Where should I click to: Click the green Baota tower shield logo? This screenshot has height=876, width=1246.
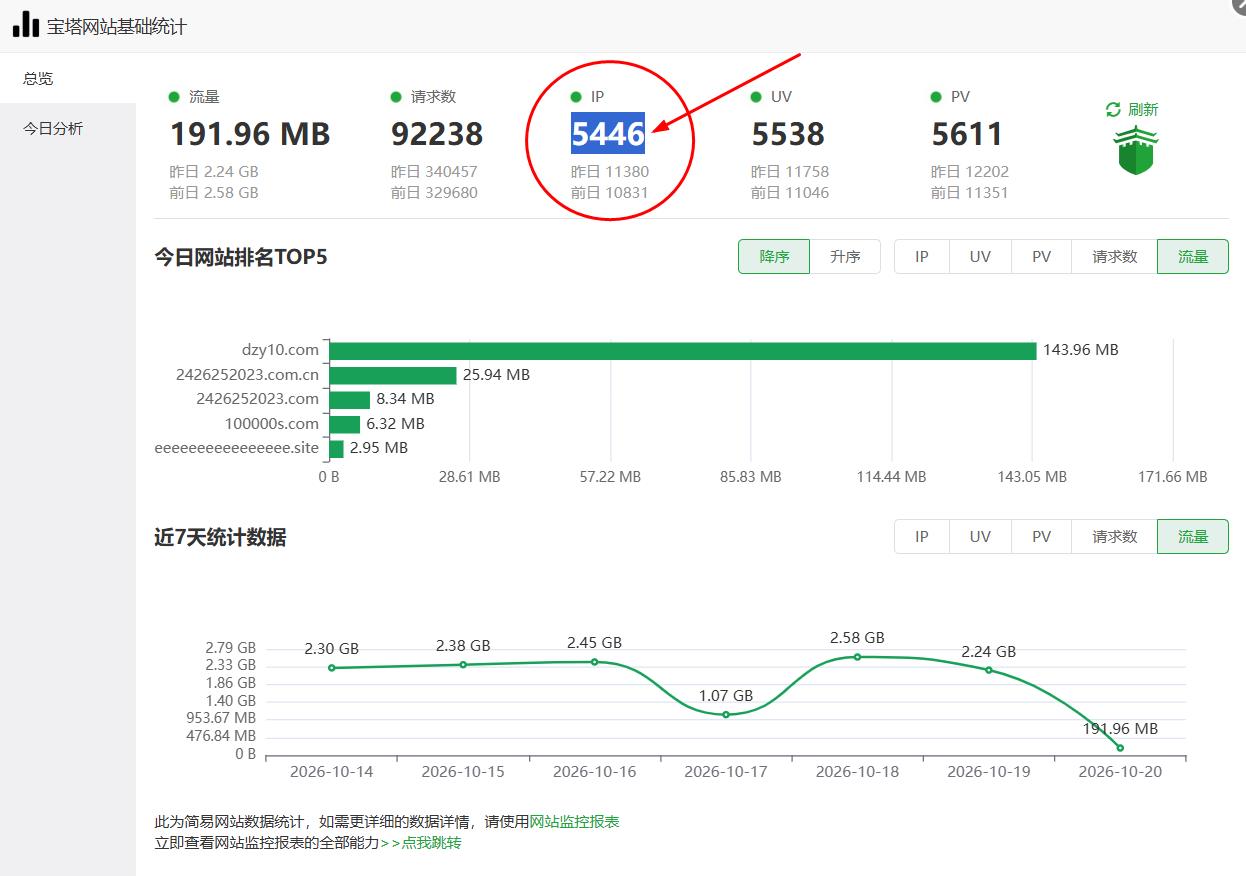(1135, 151)
